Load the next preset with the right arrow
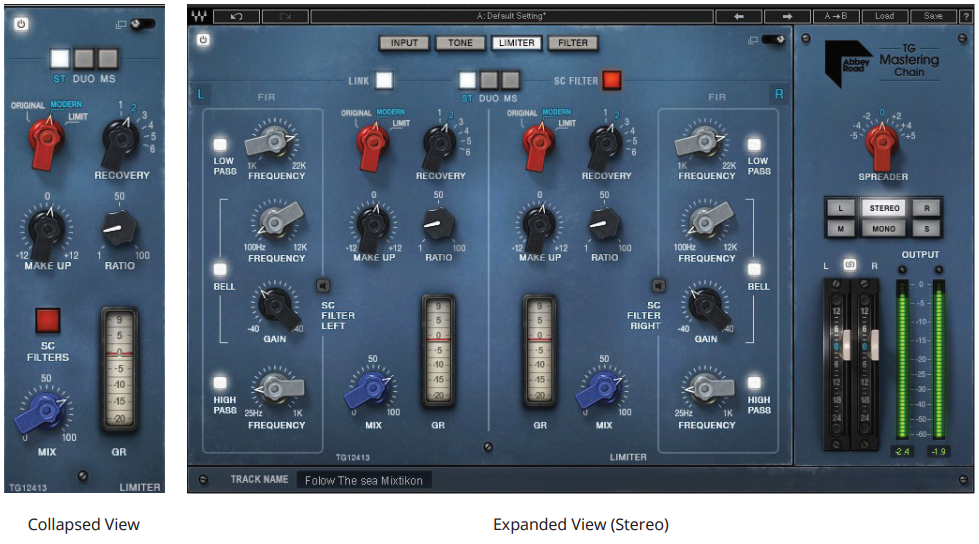Screen dimensions: 979x544 coord(787,16)
